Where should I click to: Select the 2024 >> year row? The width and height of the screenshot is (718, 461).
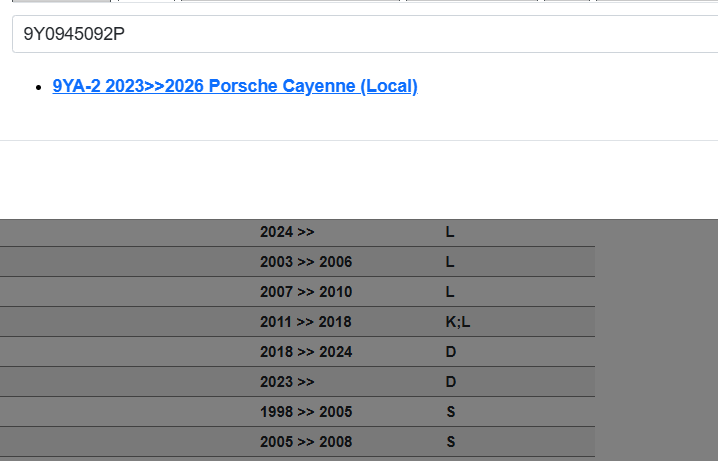click(x=287, y=232)
